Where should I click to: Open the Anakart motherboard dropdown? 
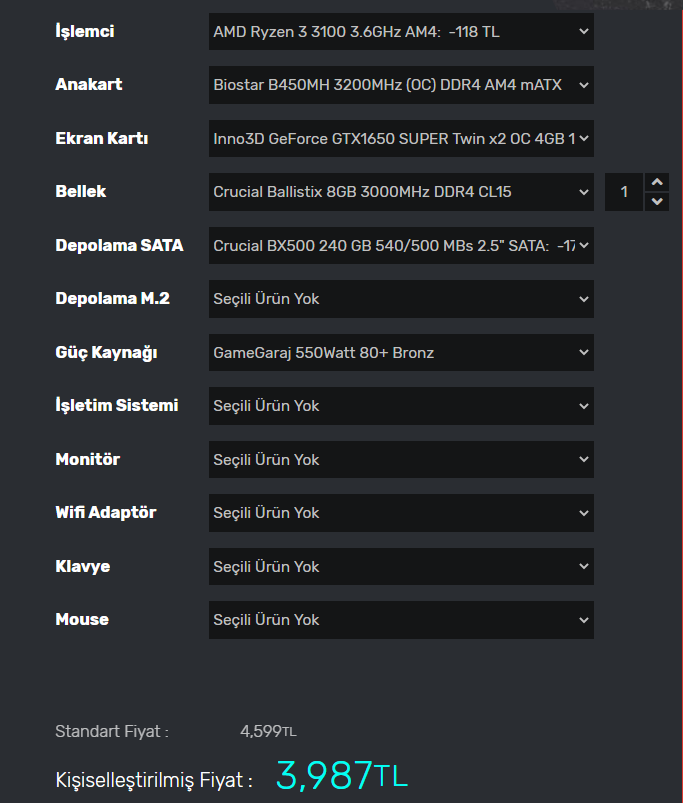pyautogui.click(x=401, y=85)
